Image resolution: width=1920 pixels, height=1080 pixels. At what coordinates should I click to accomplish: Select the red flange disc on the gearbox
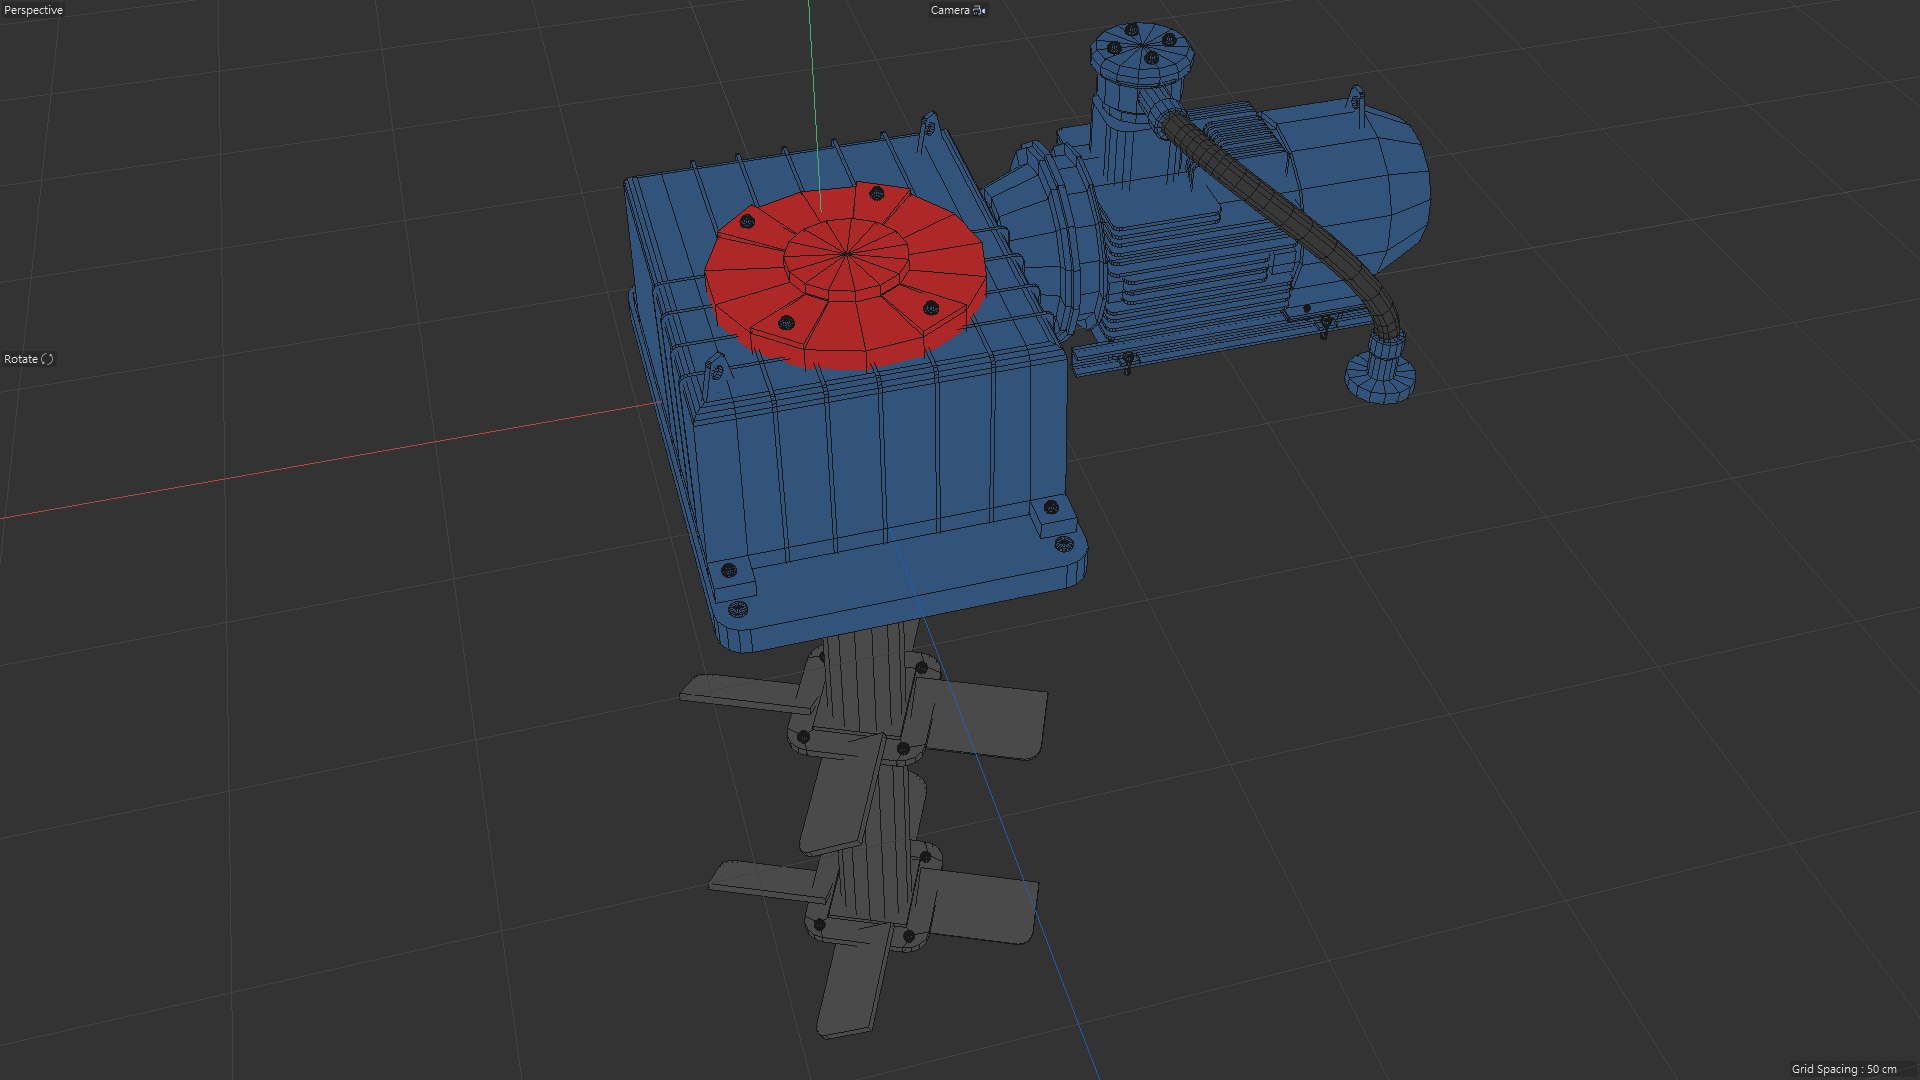(846, 275)
